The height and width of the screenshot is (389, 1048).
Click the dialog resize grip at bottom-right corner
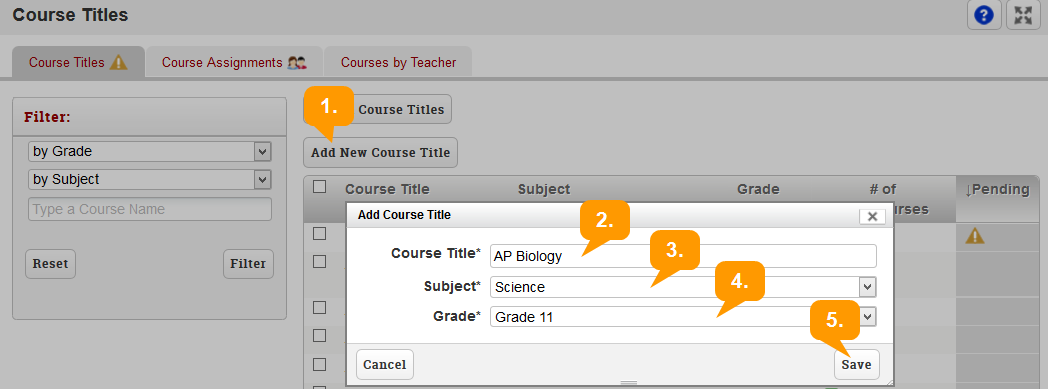click(888, 381)
